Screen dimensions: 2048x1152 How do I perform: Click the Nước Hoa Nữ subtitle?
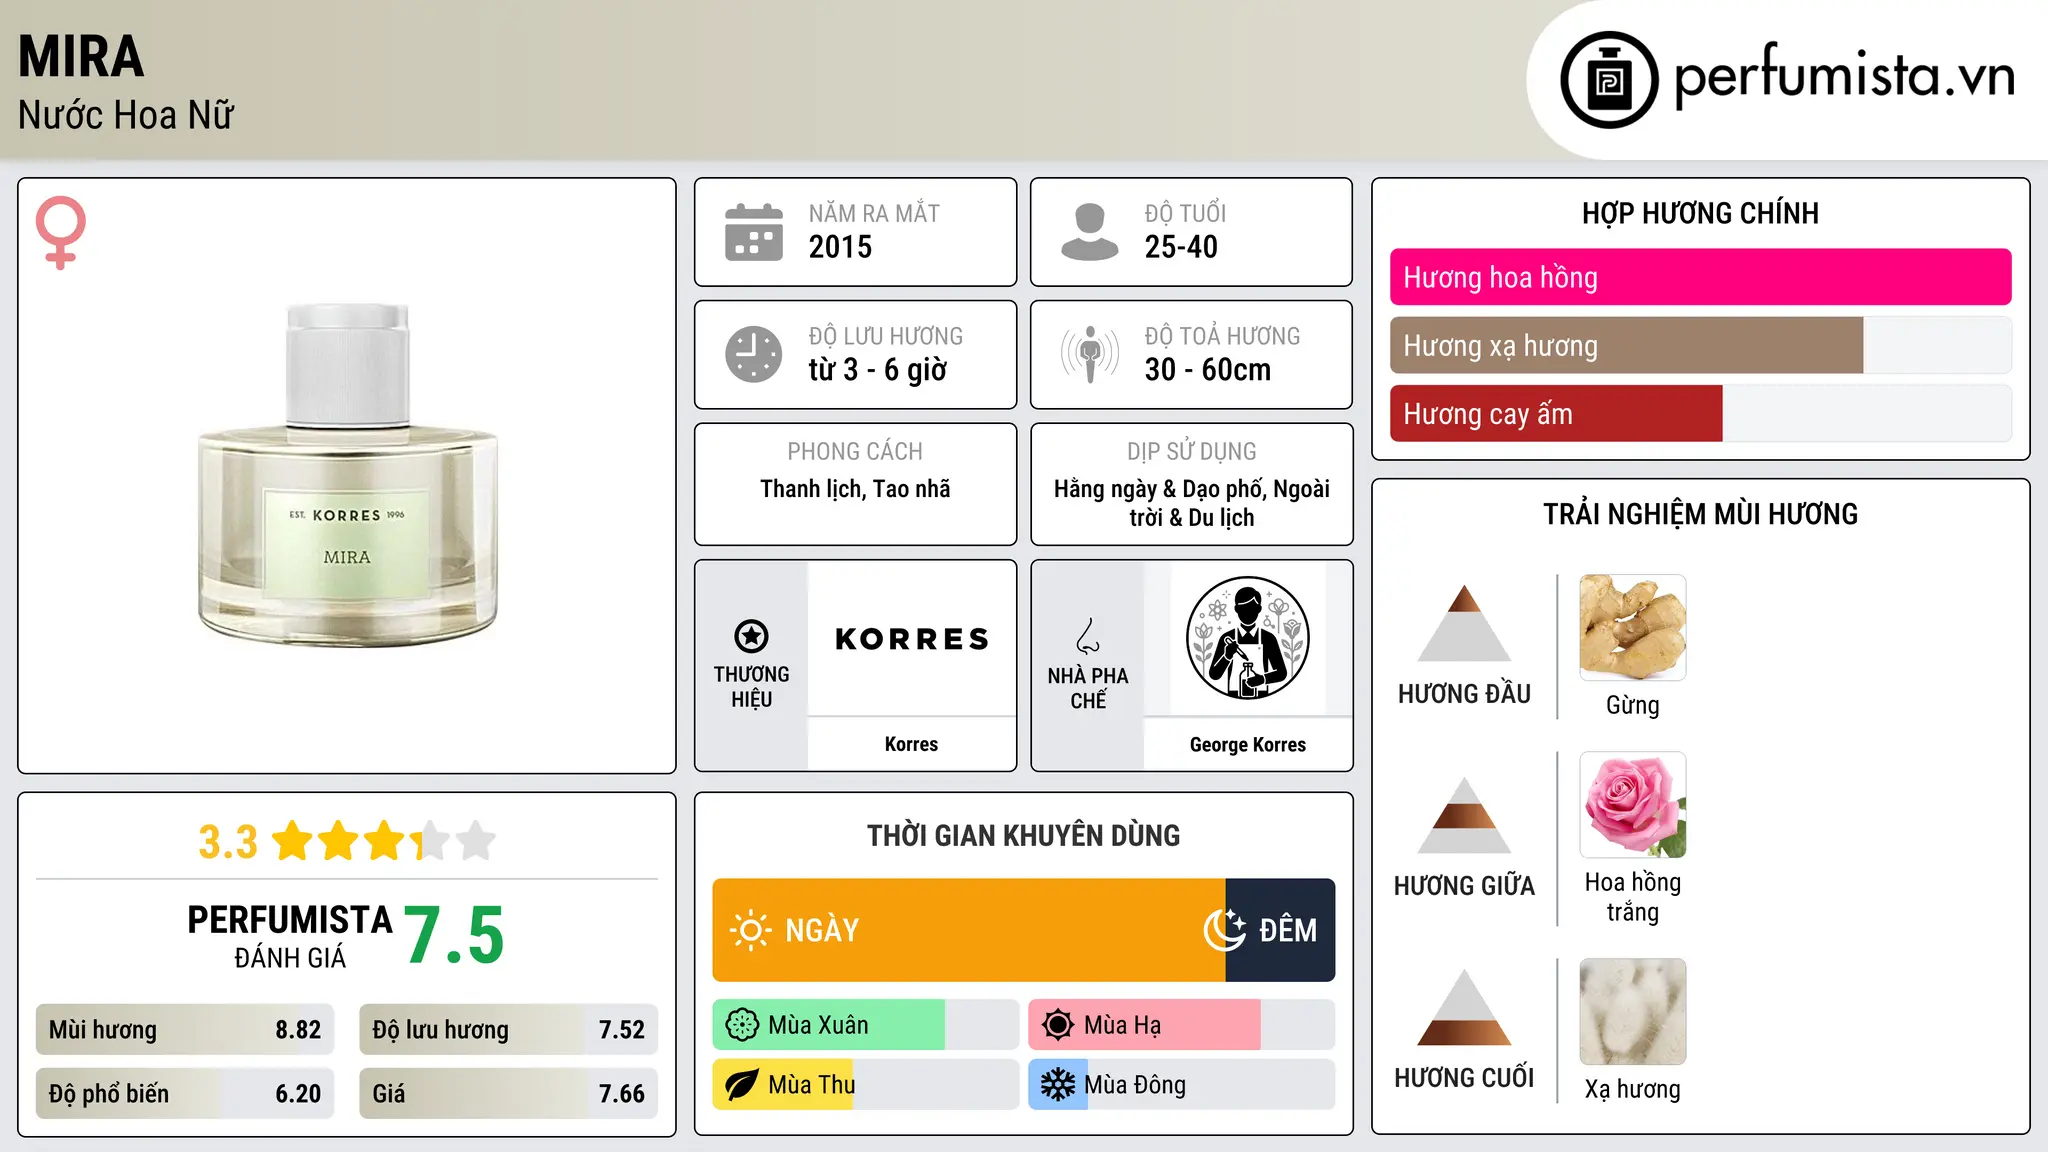click(x=126, y=115)
